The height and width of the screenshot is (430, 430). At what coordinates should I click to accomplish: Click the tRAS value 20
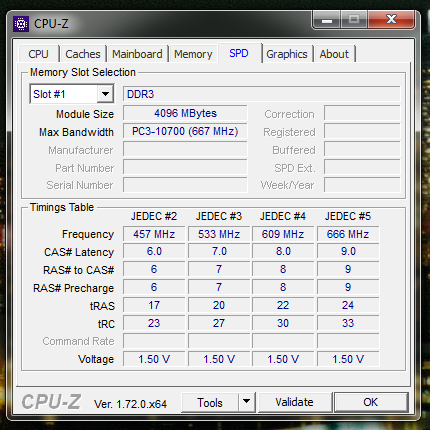219,305
